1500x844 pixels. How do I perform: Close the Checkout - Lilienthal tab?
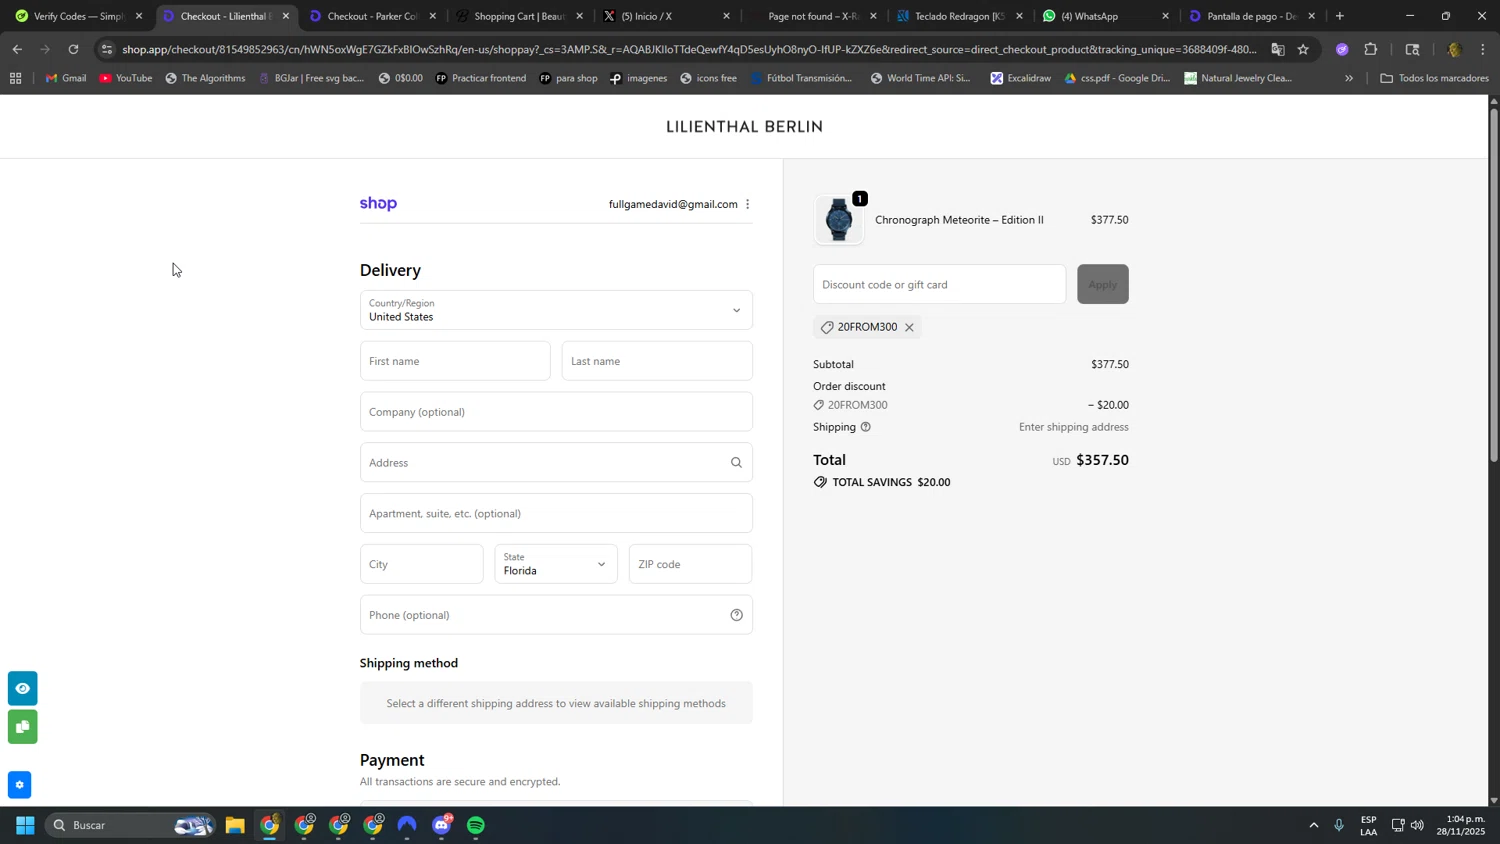click(x=286, y=16)
